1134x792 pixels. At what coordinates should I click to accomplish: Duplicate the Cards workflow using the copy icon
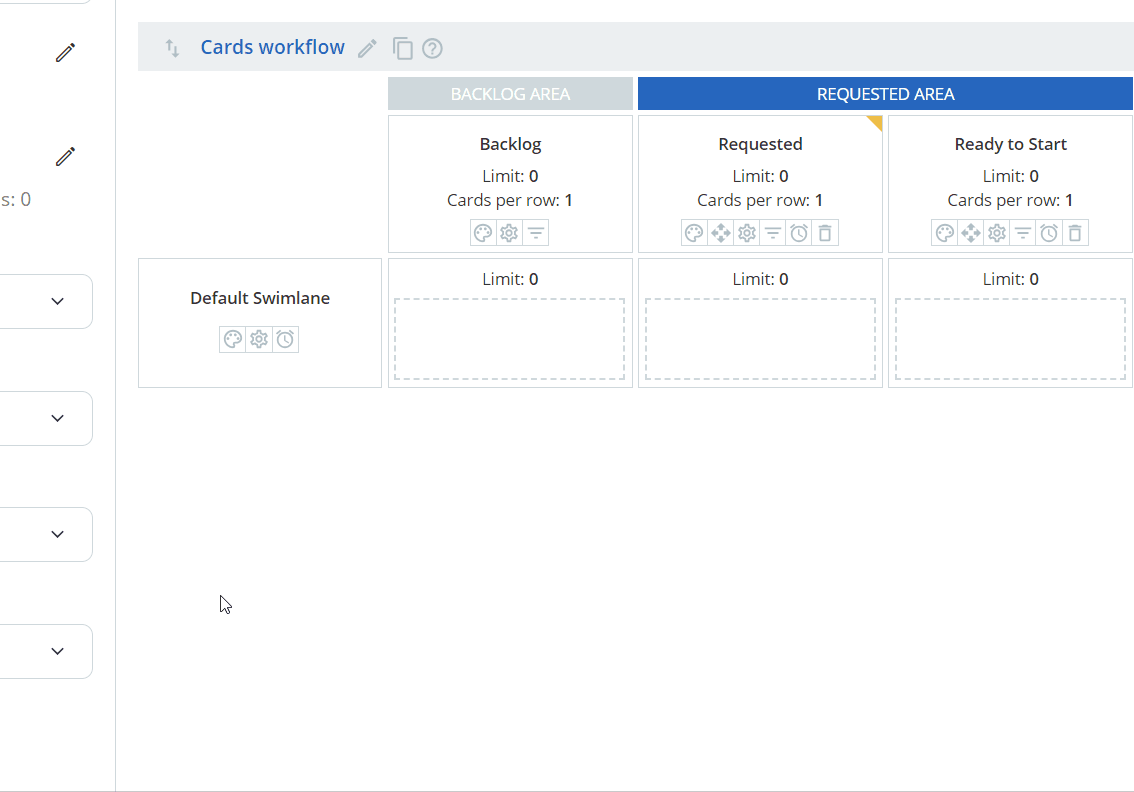point(402,47)
